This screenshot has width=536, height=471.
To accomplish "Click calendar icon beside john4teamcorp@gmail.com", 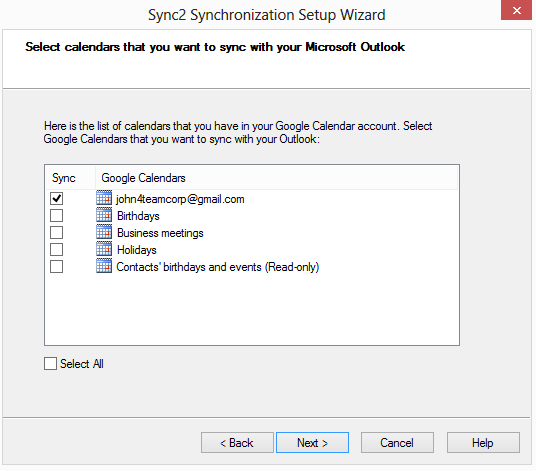I will pyautogui.click(x=104, y=198).
